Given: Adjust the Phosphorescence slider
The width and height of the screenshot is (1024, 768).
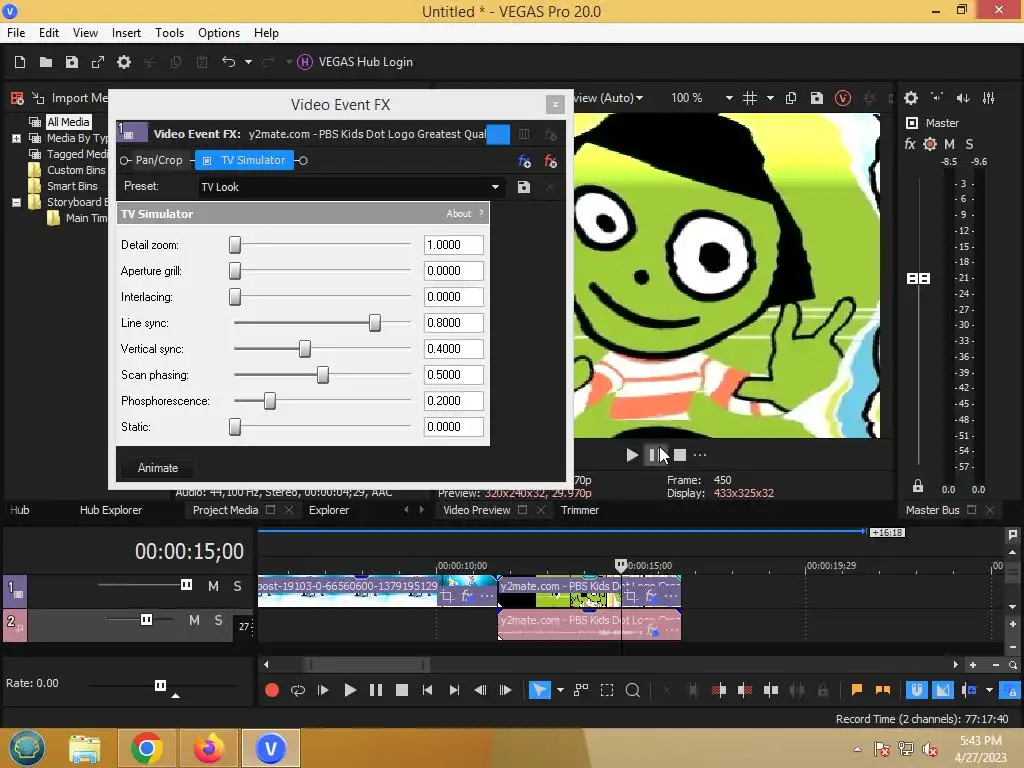Looking at the screenshot, I should click(270, 401).
